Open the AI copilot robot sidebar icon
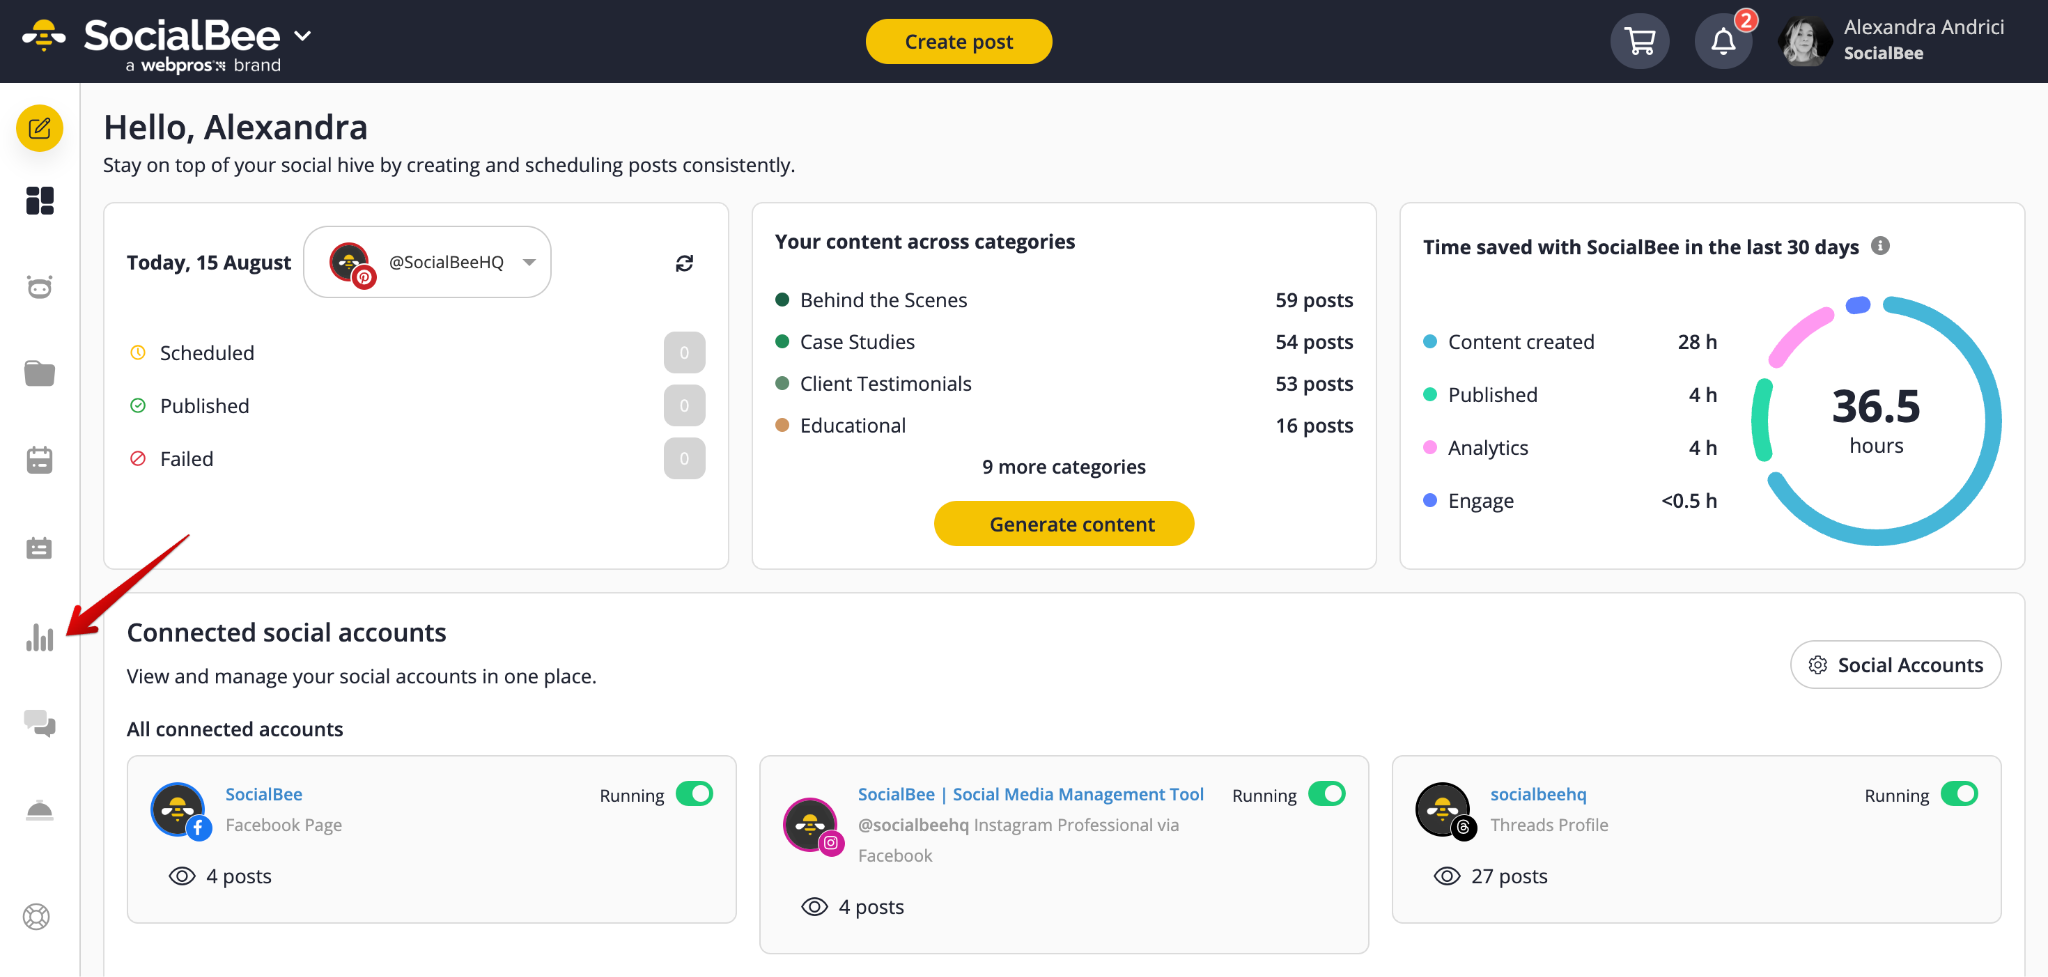This screenshot has width=2048, height=977. point(40,287)
